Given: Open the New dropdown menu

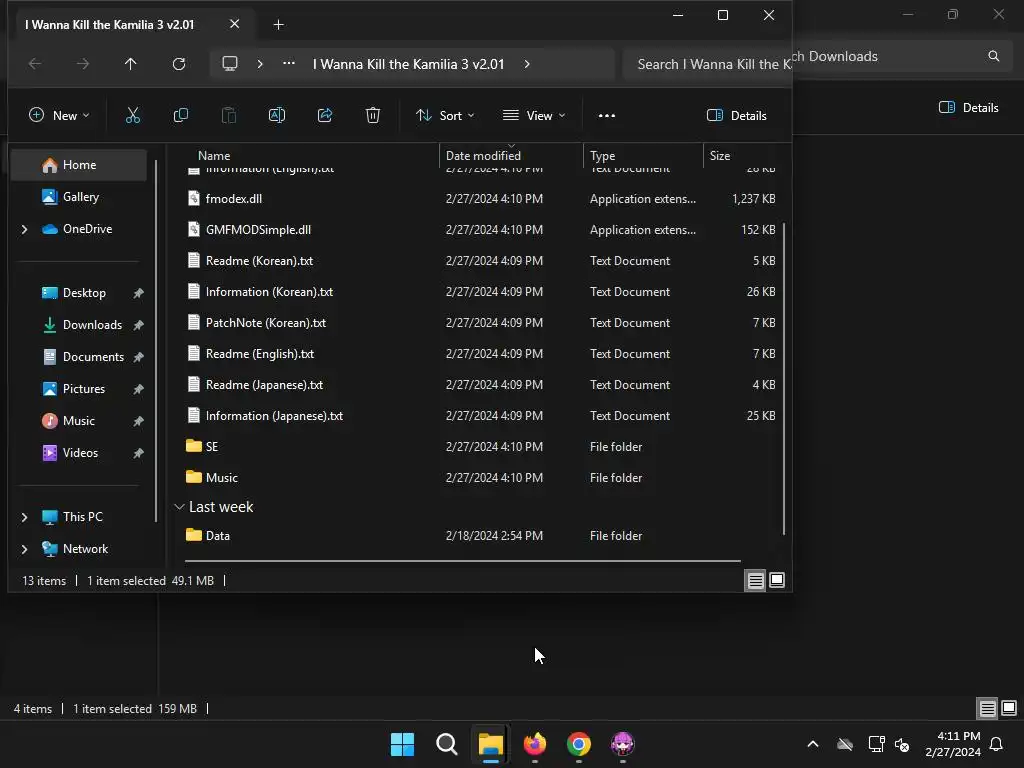Looking at the screenshot, I should [59, 116].
